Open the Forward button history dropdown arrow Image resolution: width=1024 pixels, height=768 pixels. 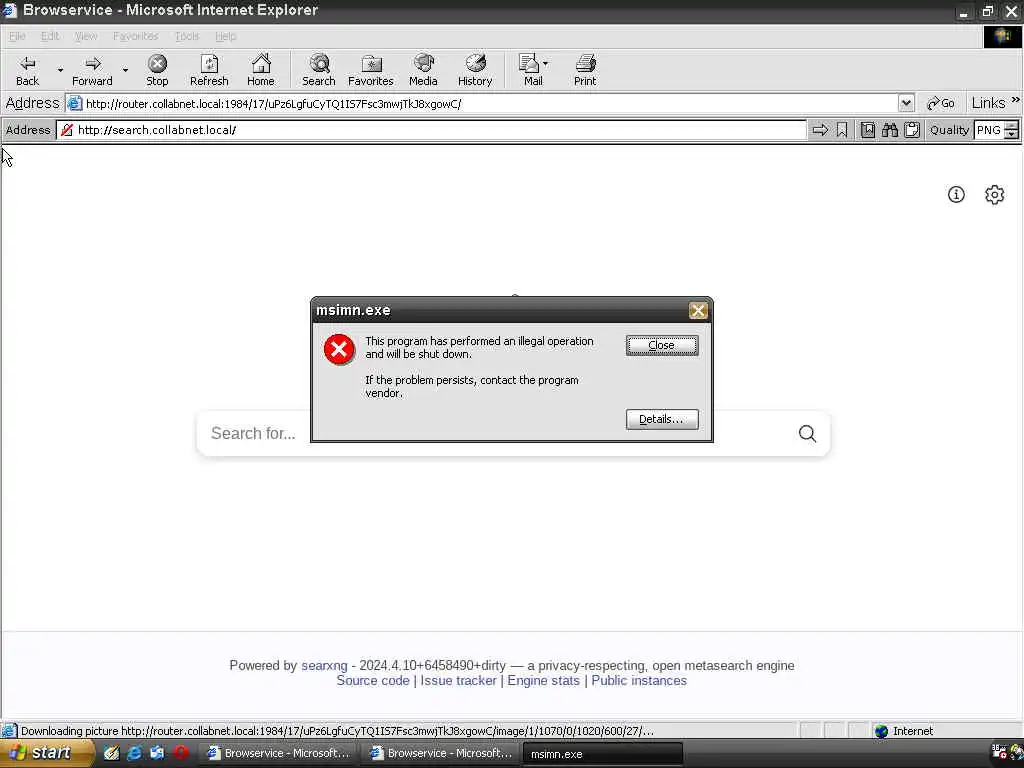[125, 70]
